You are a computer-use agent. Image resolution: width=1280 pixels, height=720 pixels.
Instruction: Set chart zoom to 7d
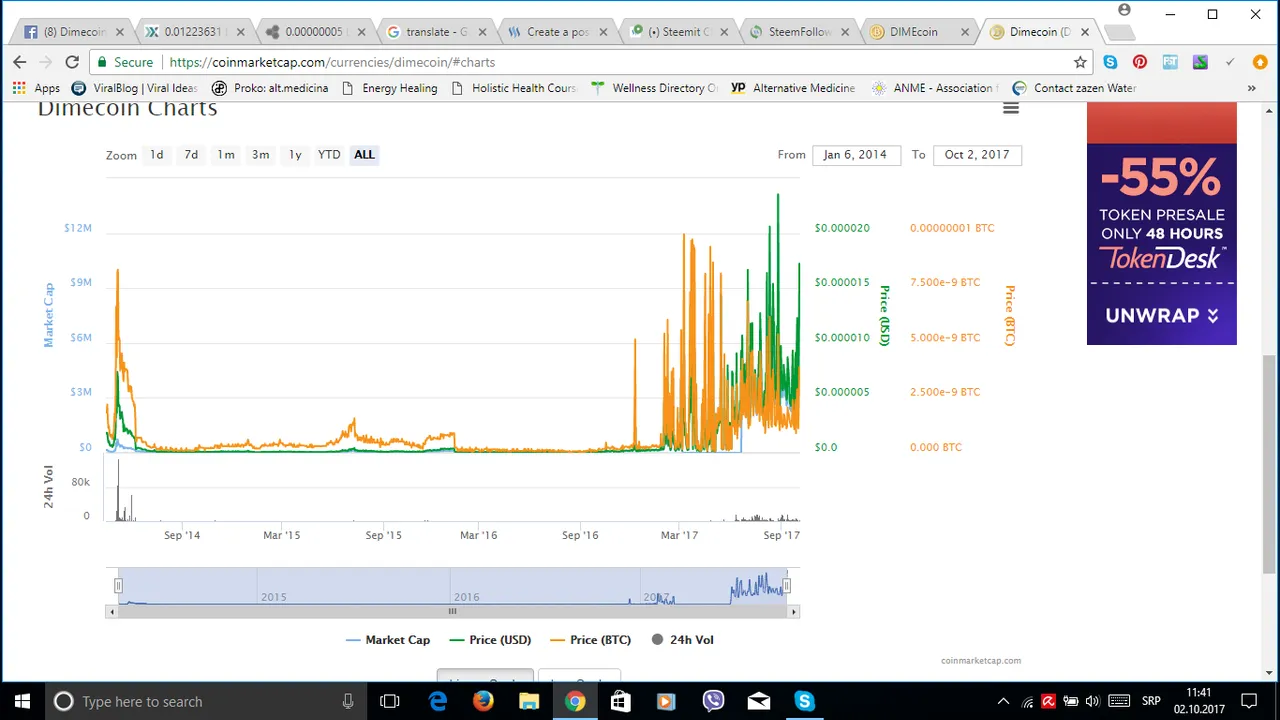(191, 155)
